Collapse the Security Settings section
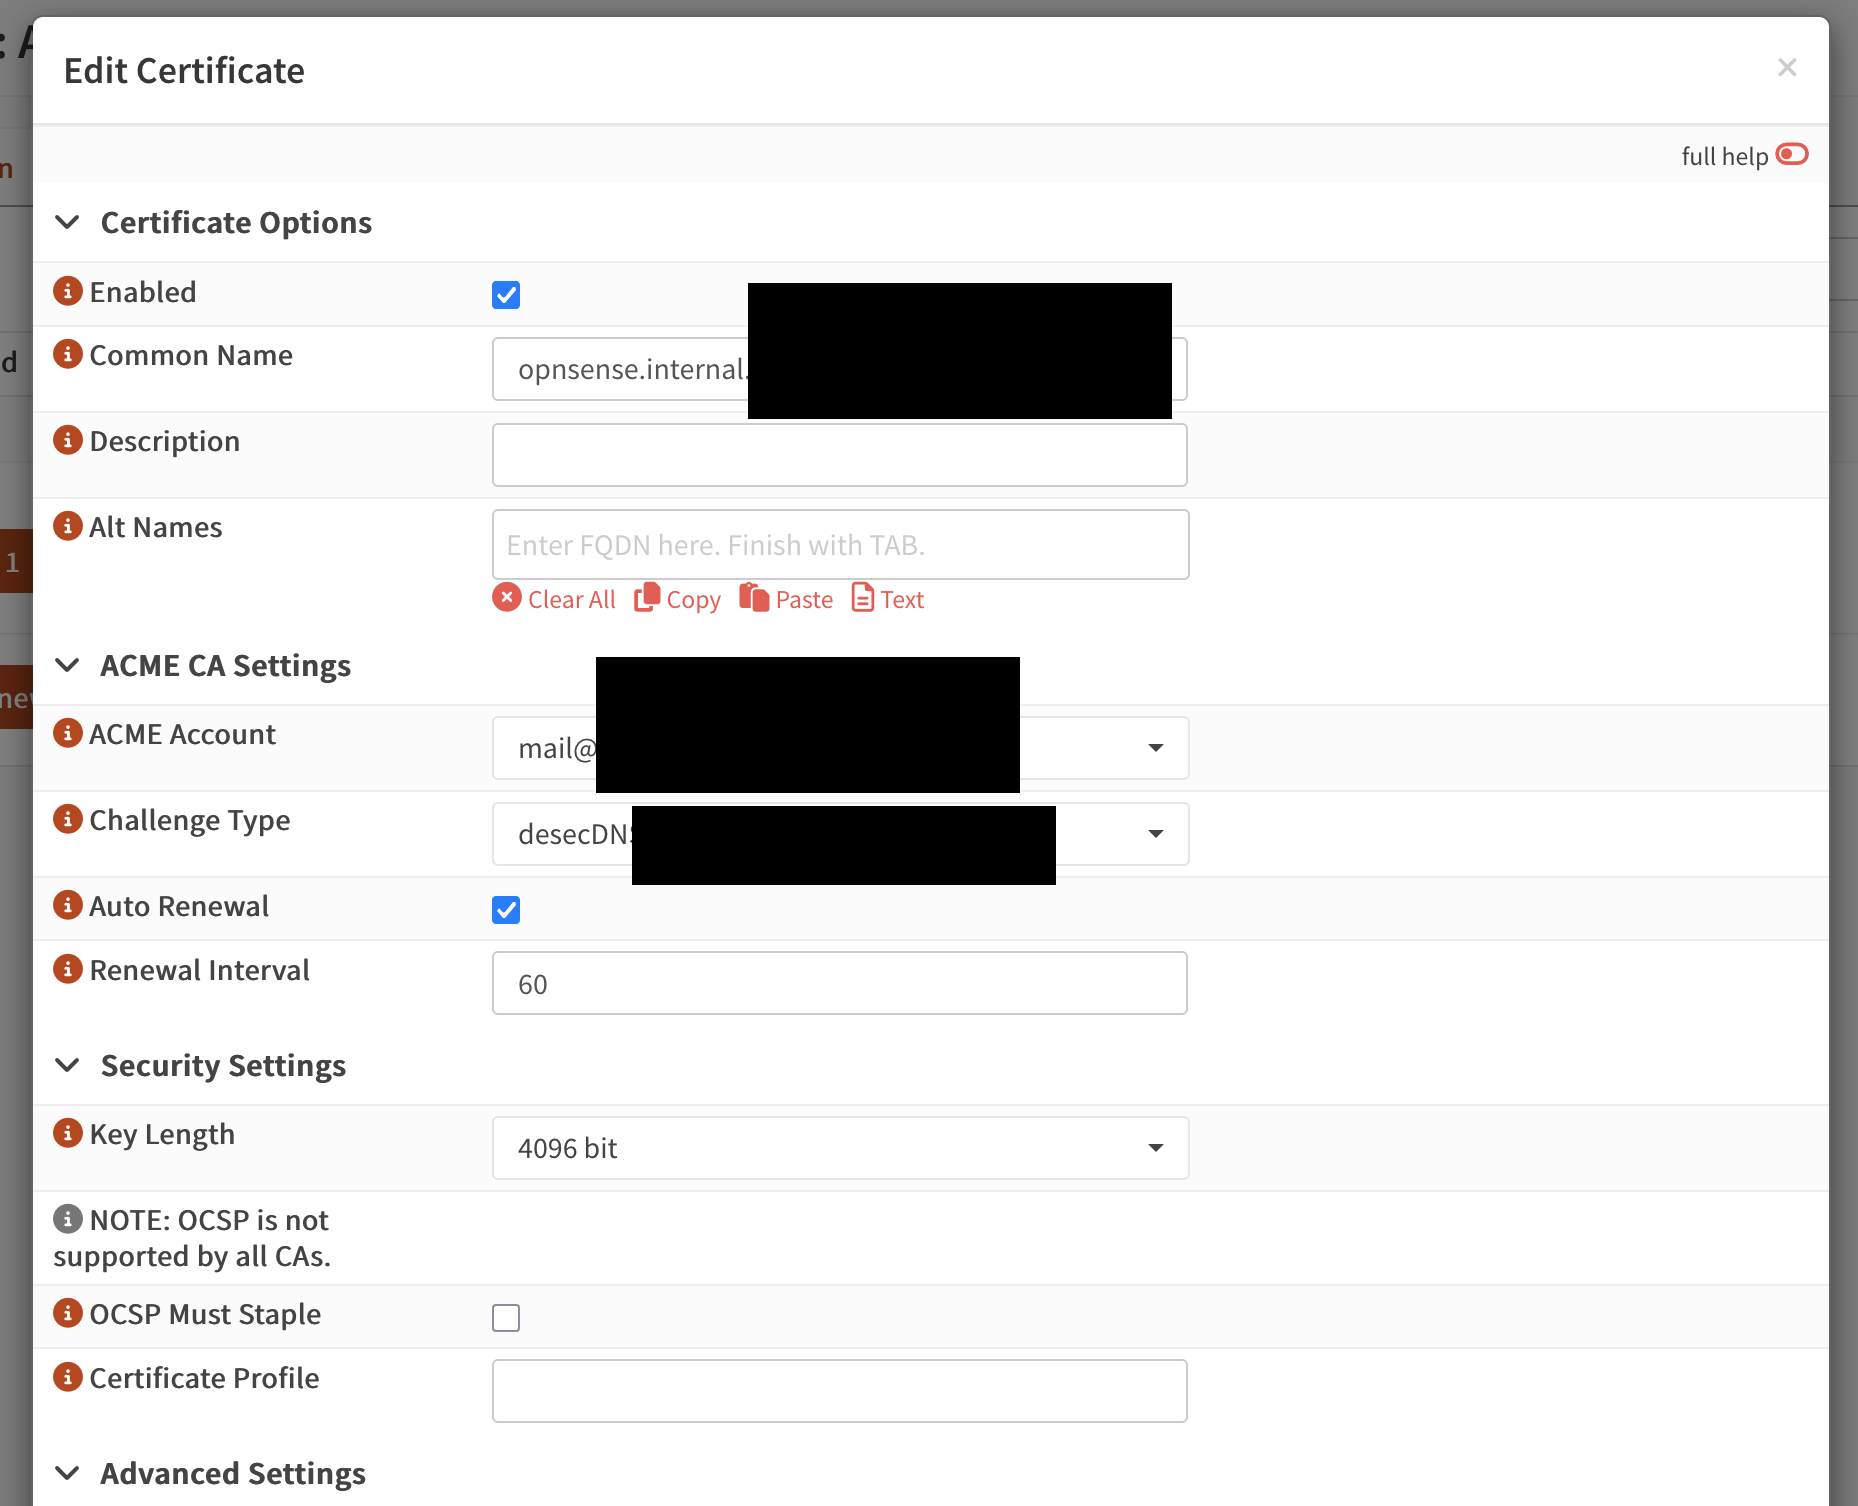 (x=68, y=1065)
